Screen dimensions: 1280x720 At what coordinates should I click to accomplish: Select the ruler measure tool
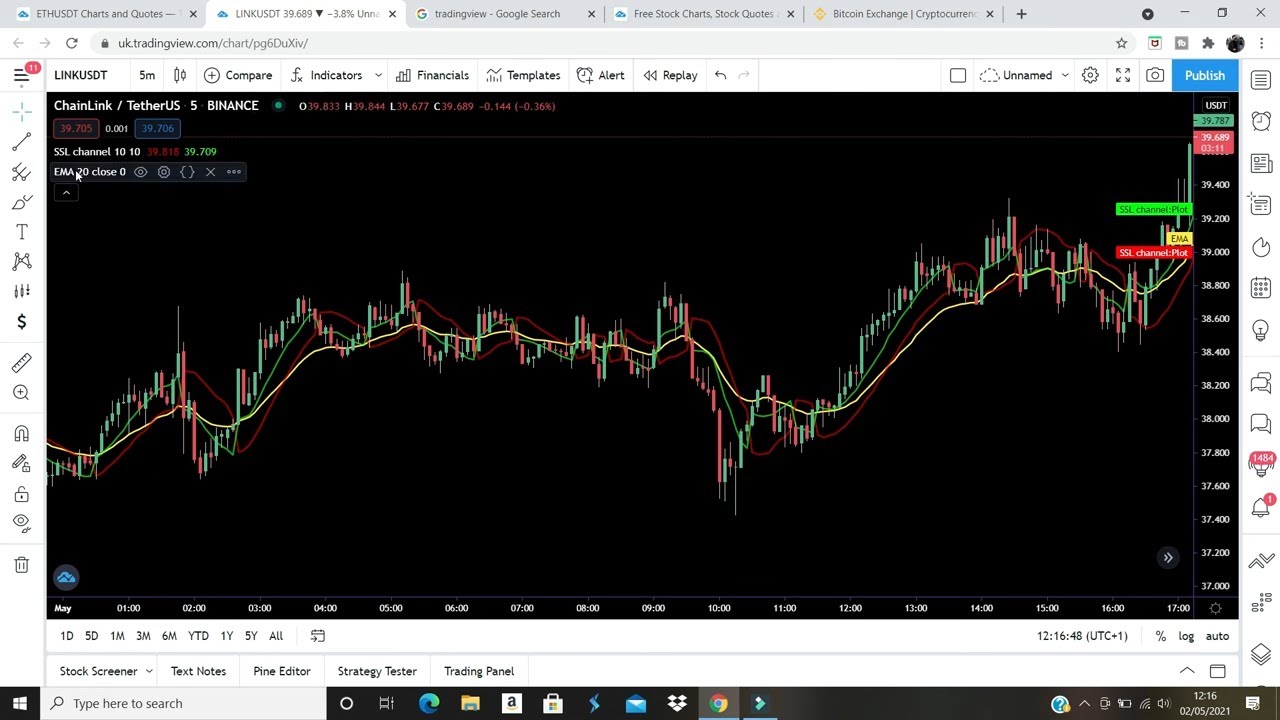21,363
